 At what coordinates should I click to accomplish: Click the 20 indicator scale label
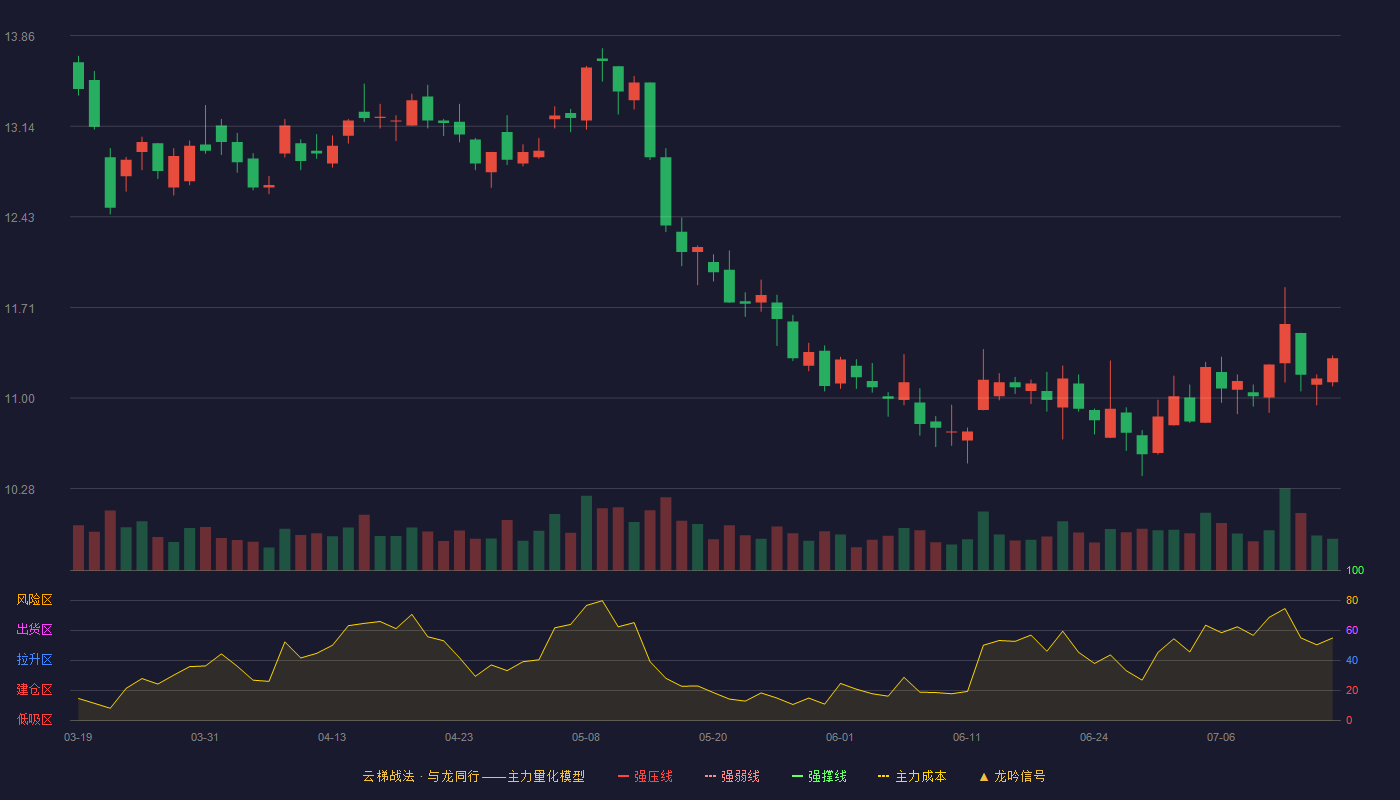click(1352, 690)
